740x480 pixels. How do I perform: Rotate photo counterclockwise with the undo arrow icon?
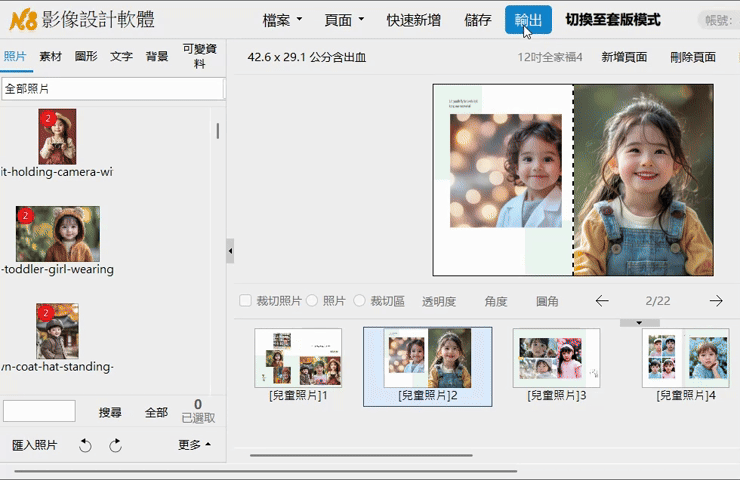coord(85,445)
